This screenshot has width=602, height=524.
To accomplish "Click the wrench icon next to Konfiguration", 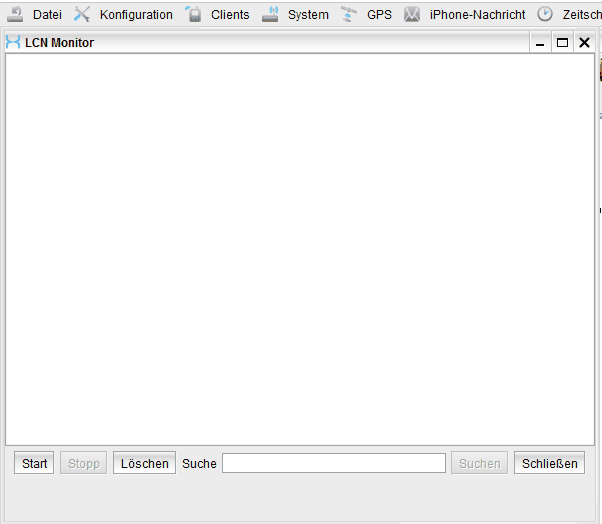I will pos(82,14).
